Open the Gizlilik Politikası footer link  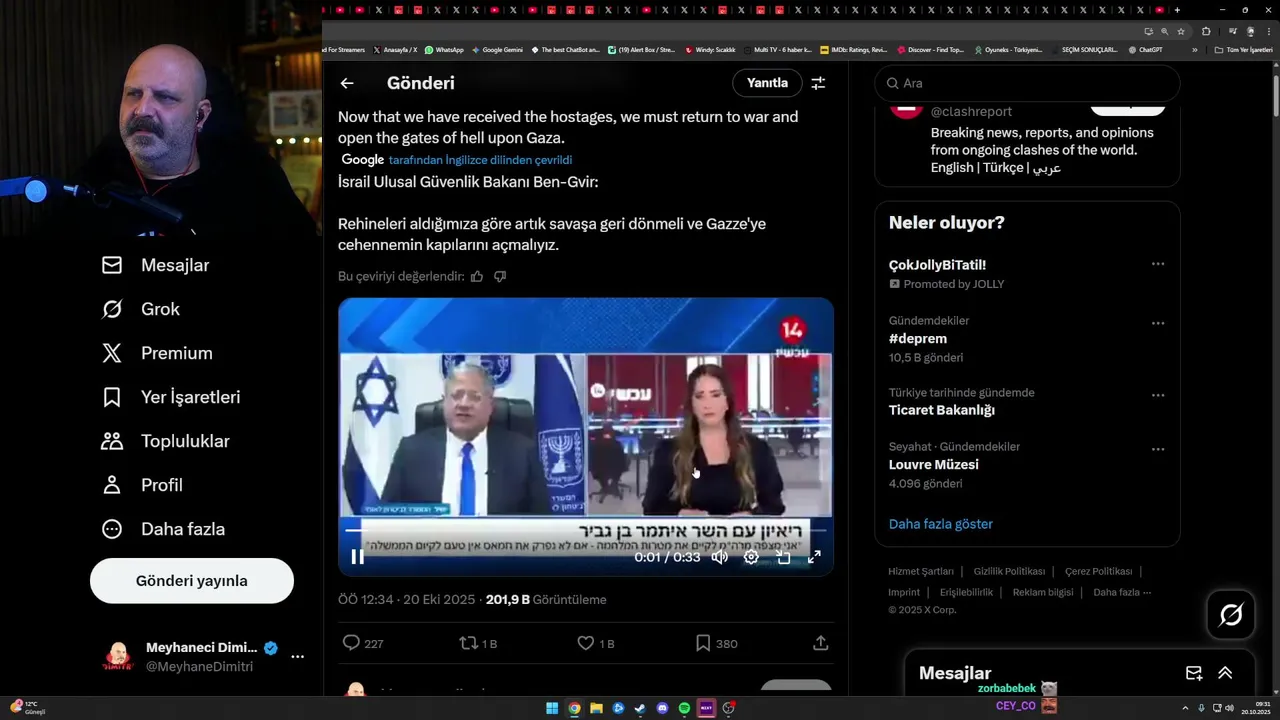(1009, 571)
